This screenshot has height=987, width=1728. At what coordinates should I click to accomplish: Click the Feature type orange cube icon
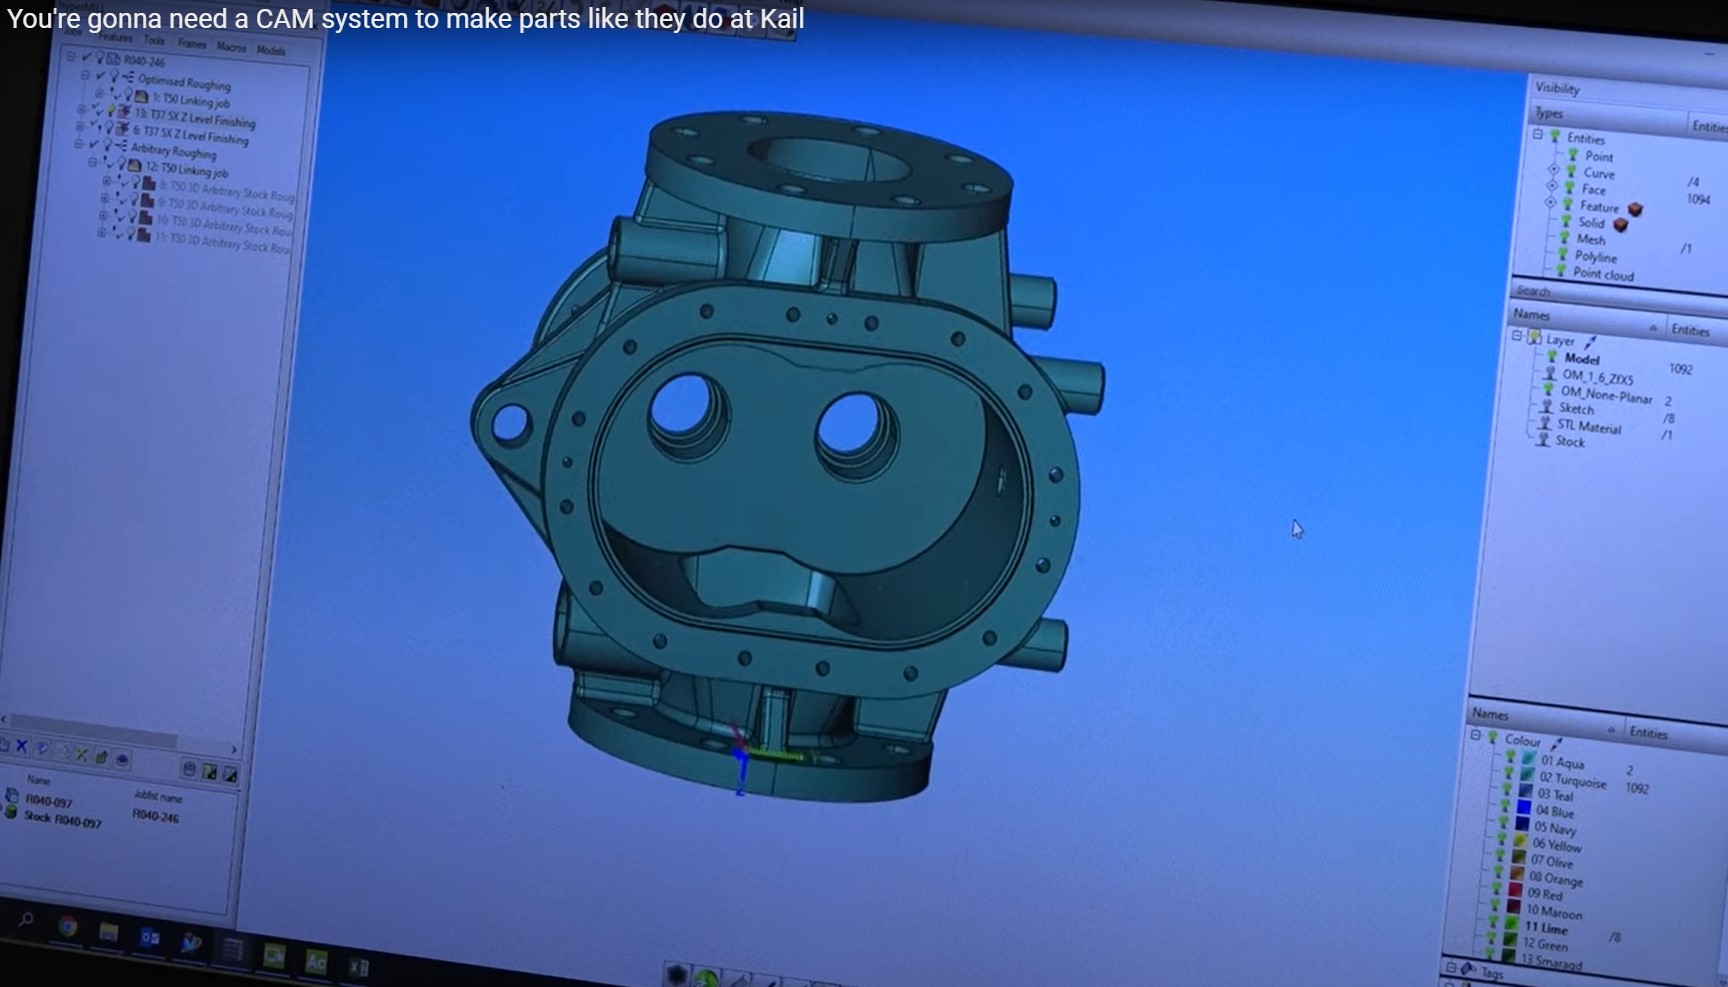coord(1635,209)
